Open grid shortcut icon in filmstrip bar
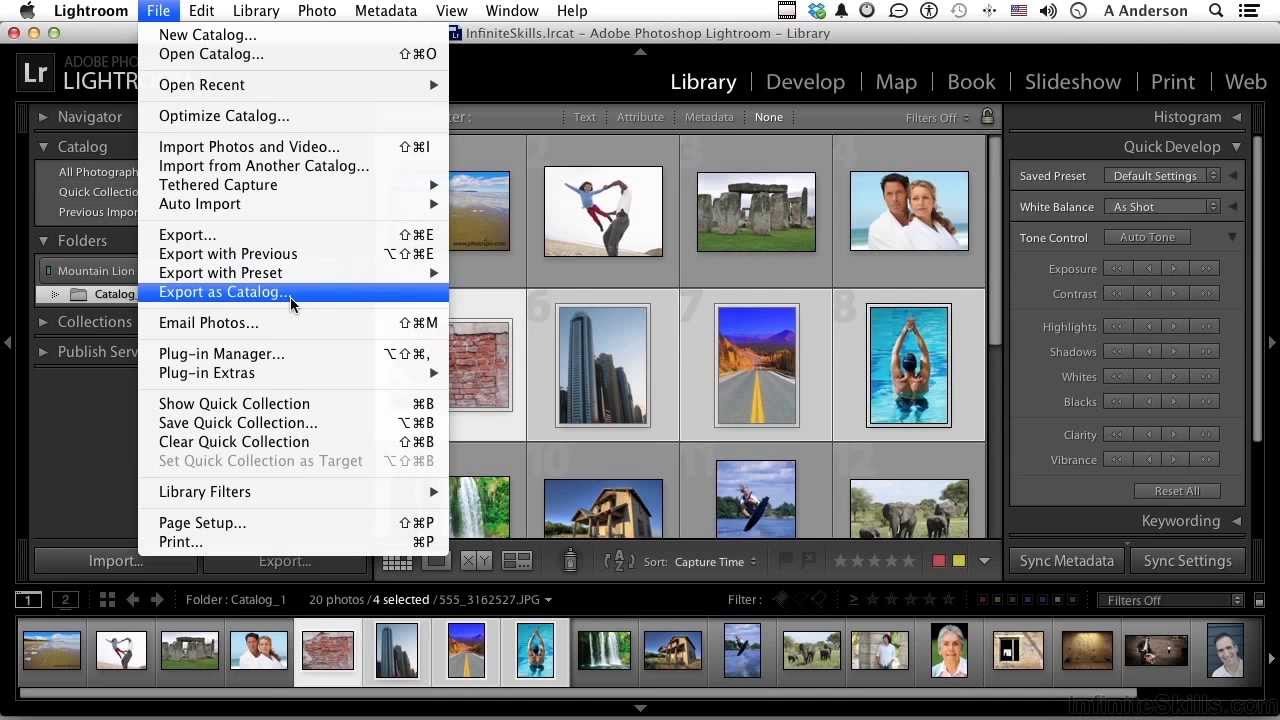 coord(107,600)
